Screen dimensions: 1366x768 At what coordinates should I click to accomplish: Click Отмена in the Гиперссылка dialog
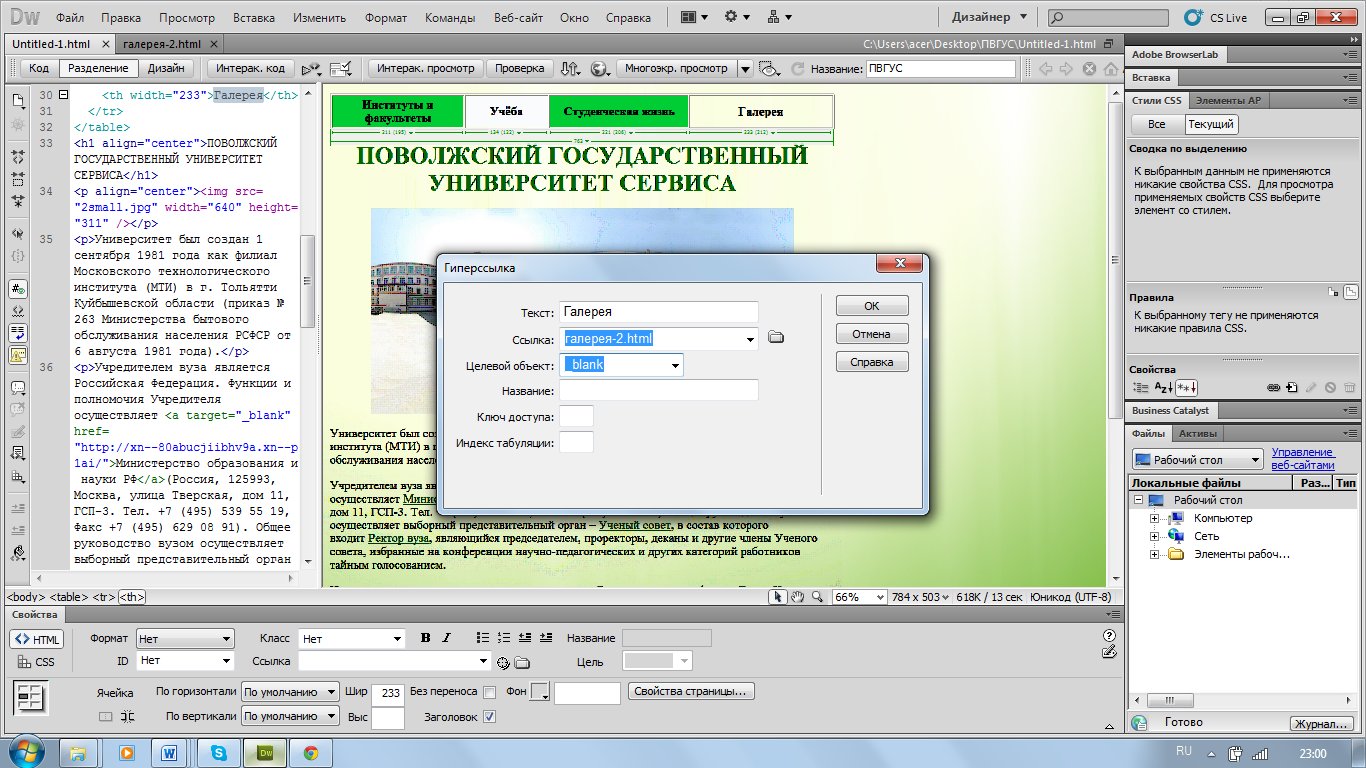coord(872,334)
